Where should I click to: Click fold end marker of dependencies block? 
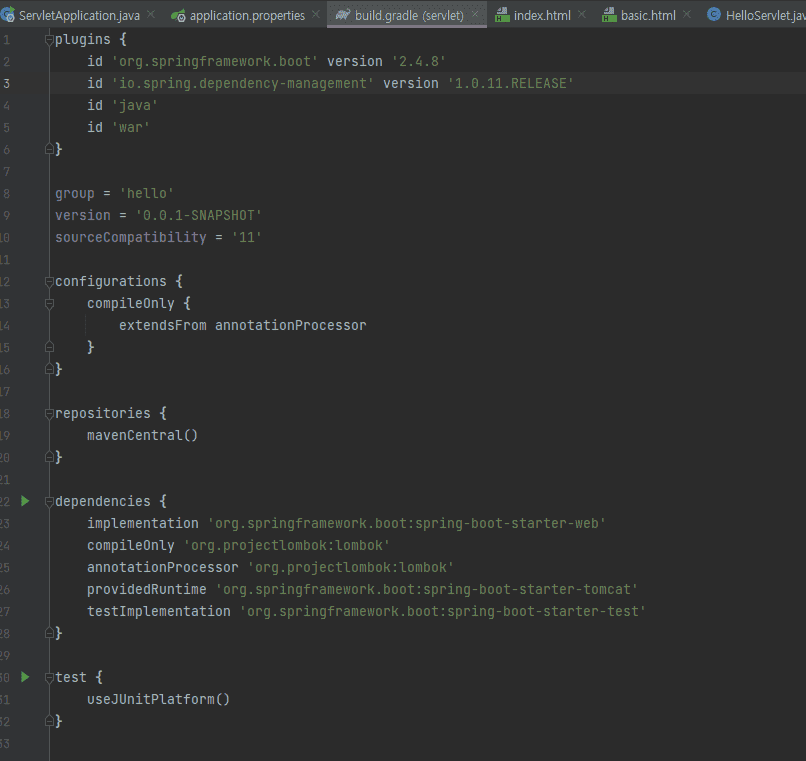(49, 633)
